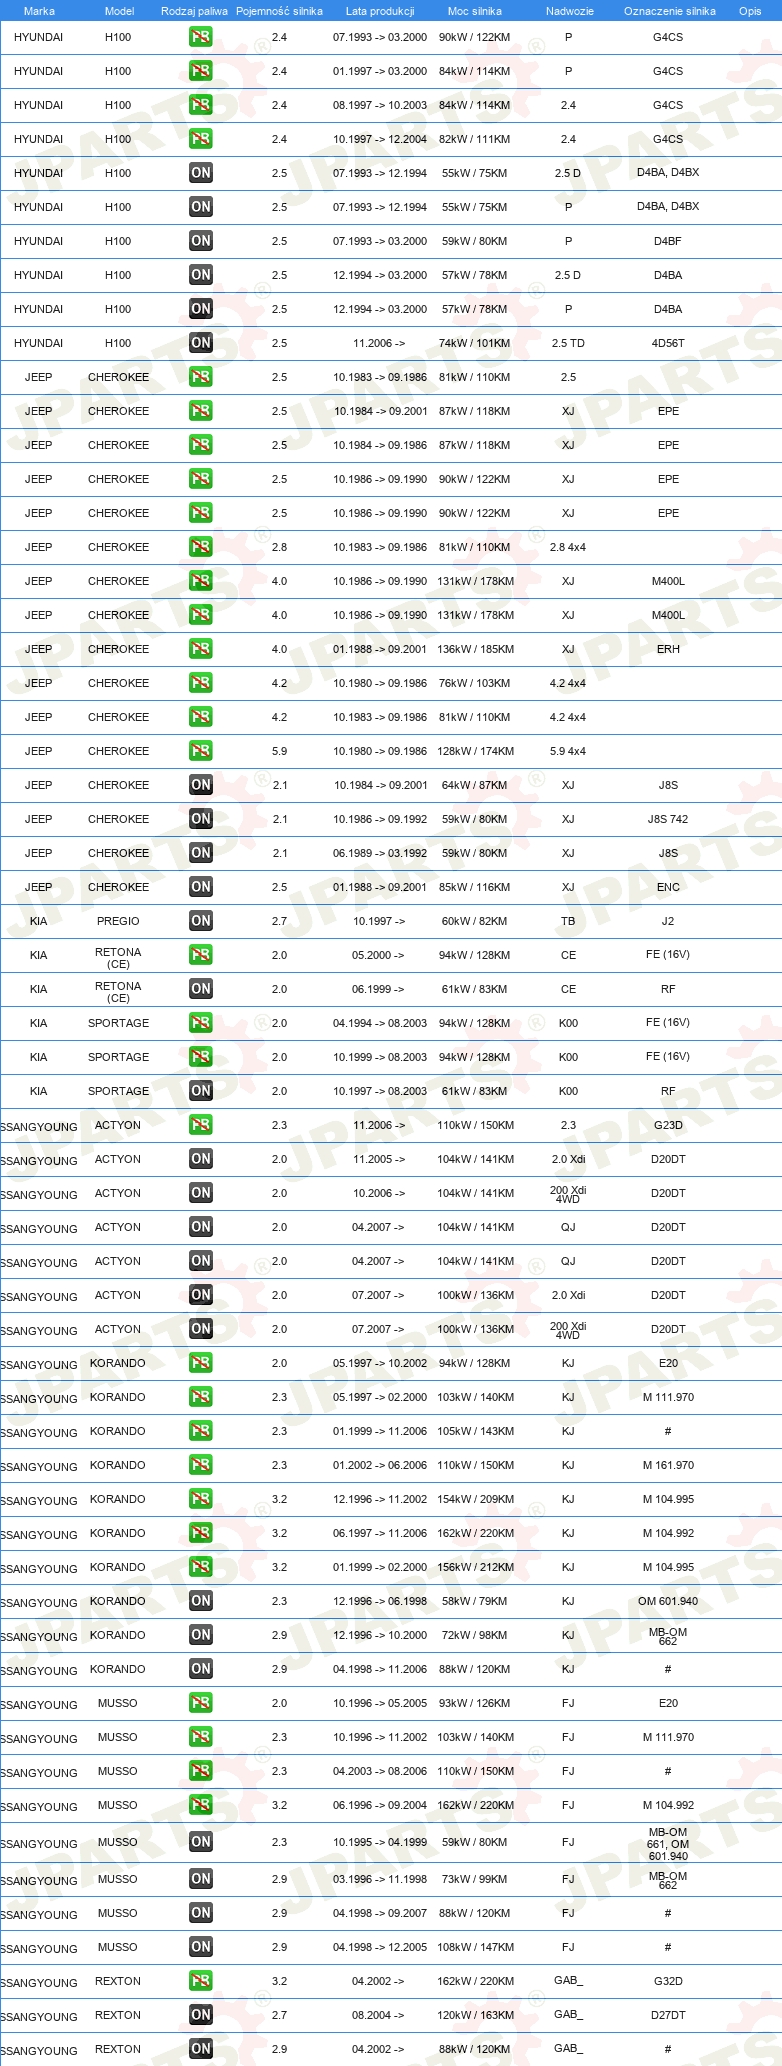
Task: Click the Moc silnika column header
Action: coord(475,11)
